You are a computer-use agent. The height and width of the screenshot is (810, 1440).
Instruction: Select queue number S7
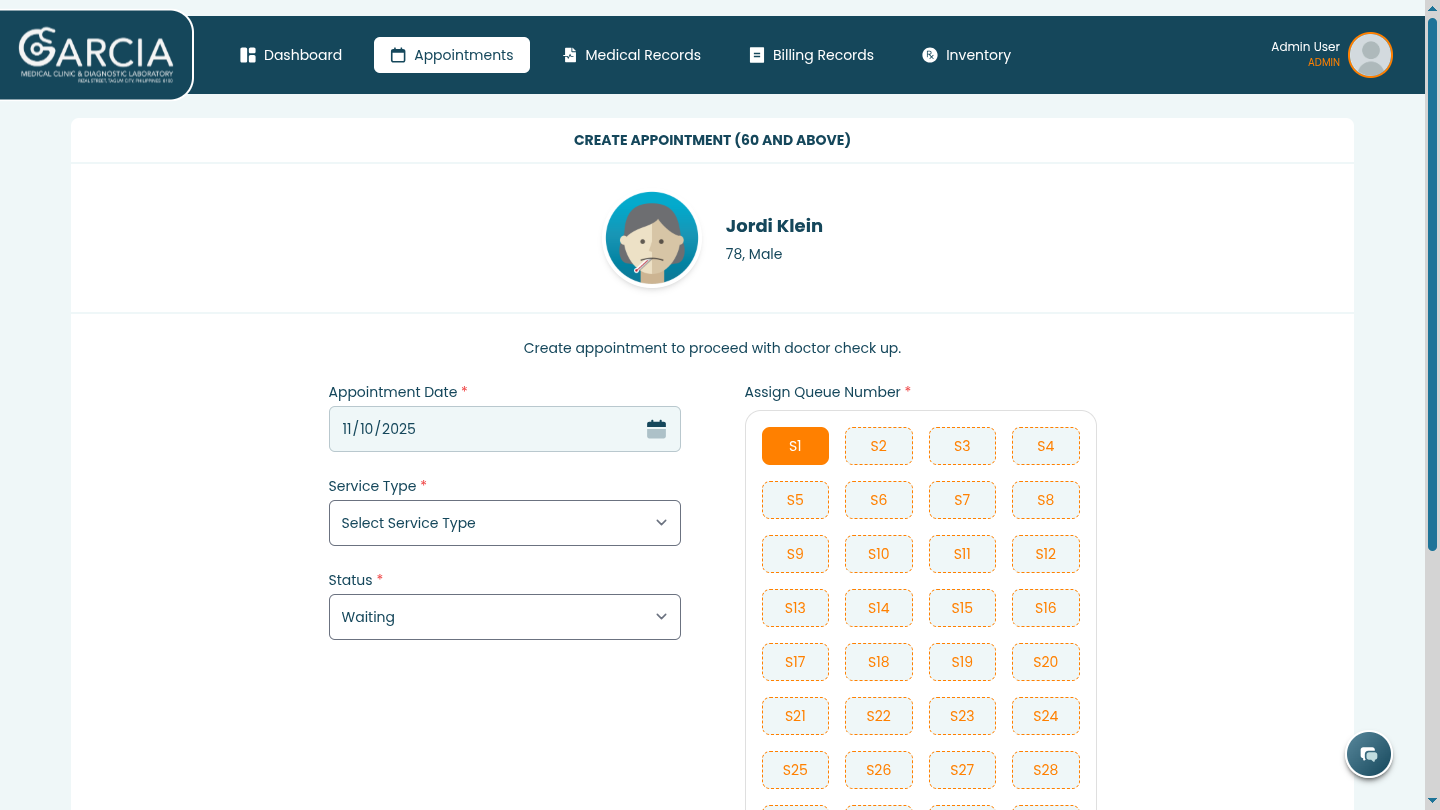pos(962,500)
